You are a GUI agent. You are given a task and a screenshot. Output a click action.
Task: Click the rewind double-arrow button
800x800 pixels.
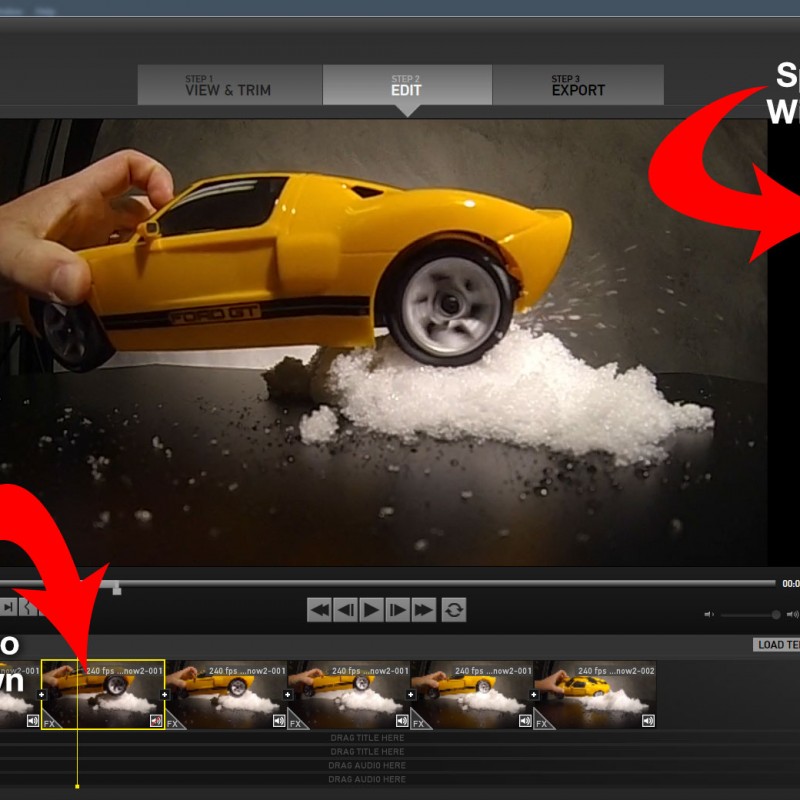[319, 609]
